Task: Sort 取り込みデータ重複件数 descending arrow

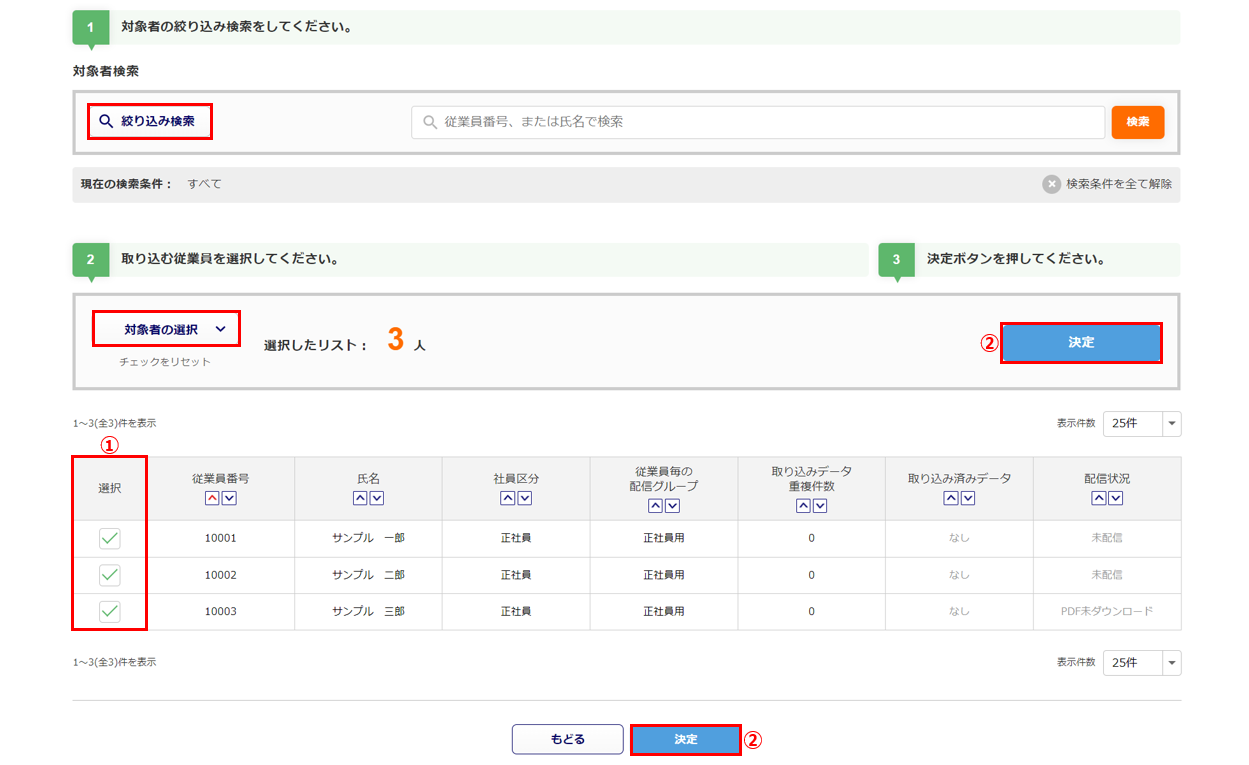Action: pyautogui.click(x=820, y=506)
